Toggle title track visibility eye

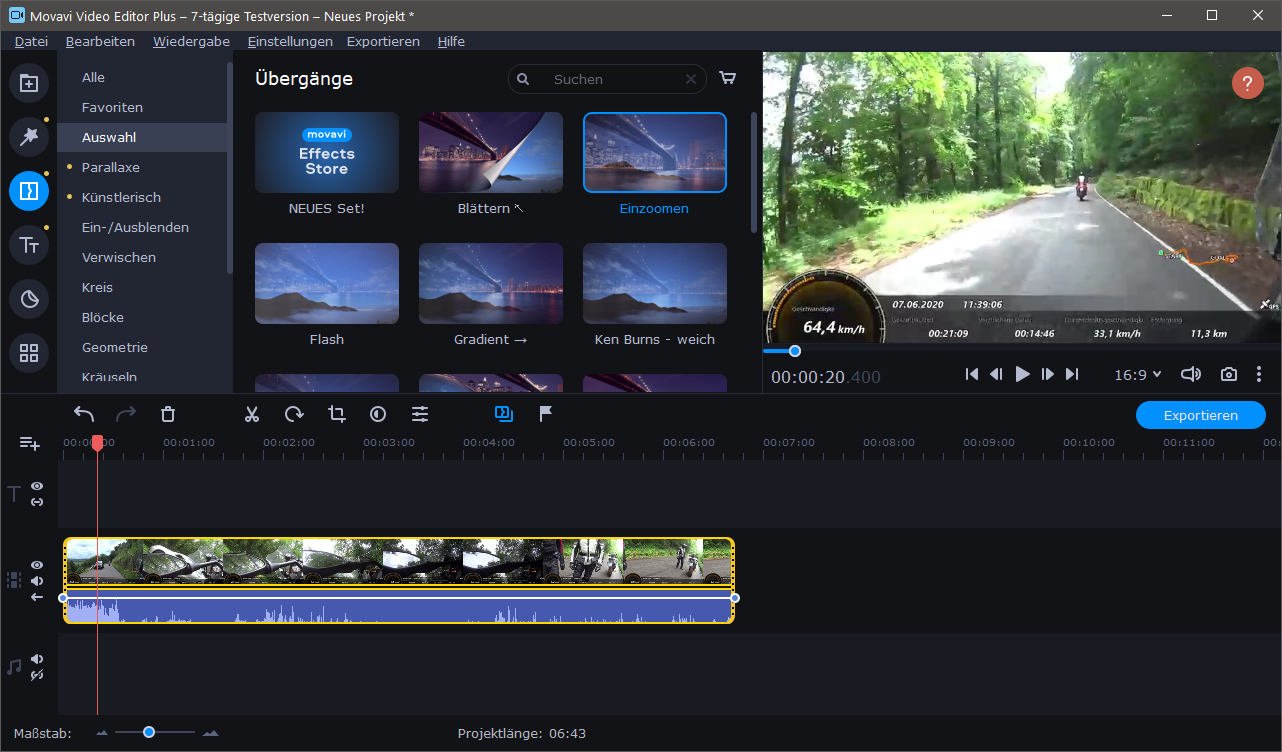pyautogui.click(x=37, y=486)
